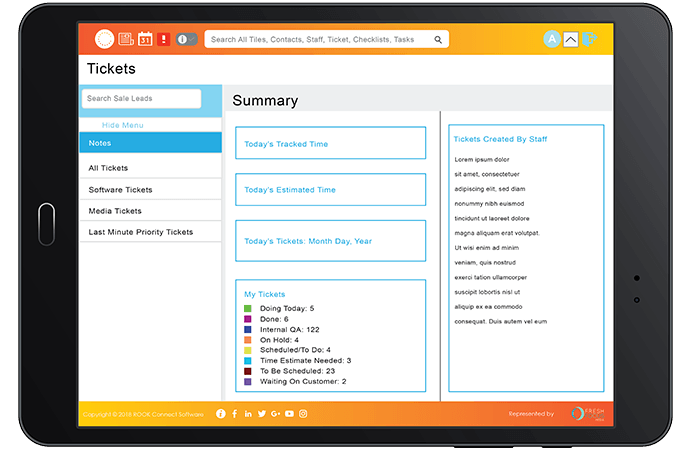Click Tickets Created By Staff heading
Viewport: 690px width, 450px height.
[x=500, y=139]
